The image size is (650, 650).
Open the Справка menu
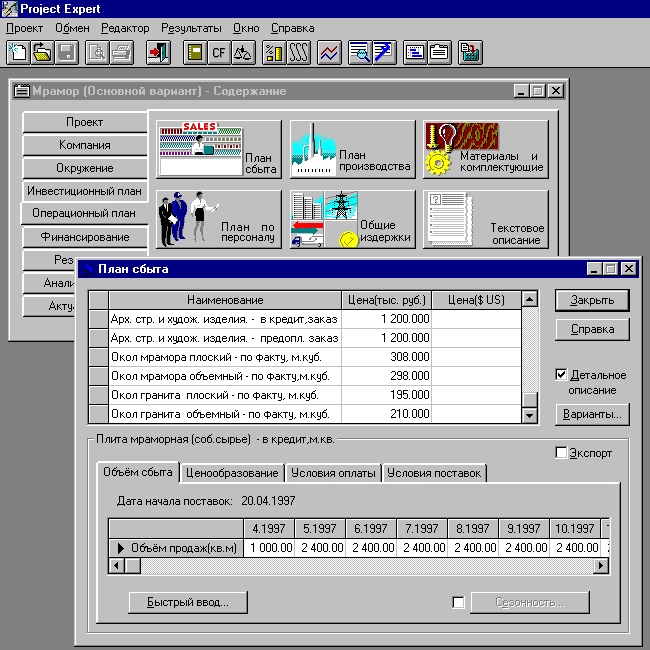tap(293, 28)
